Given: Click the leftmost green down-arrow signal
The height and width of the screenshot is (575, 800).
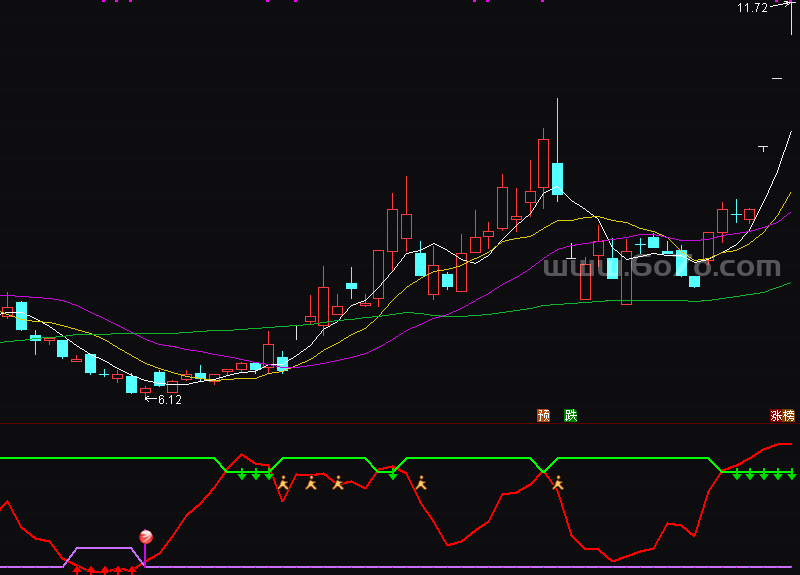Looking at the screenshot, I should coord(242,474).
